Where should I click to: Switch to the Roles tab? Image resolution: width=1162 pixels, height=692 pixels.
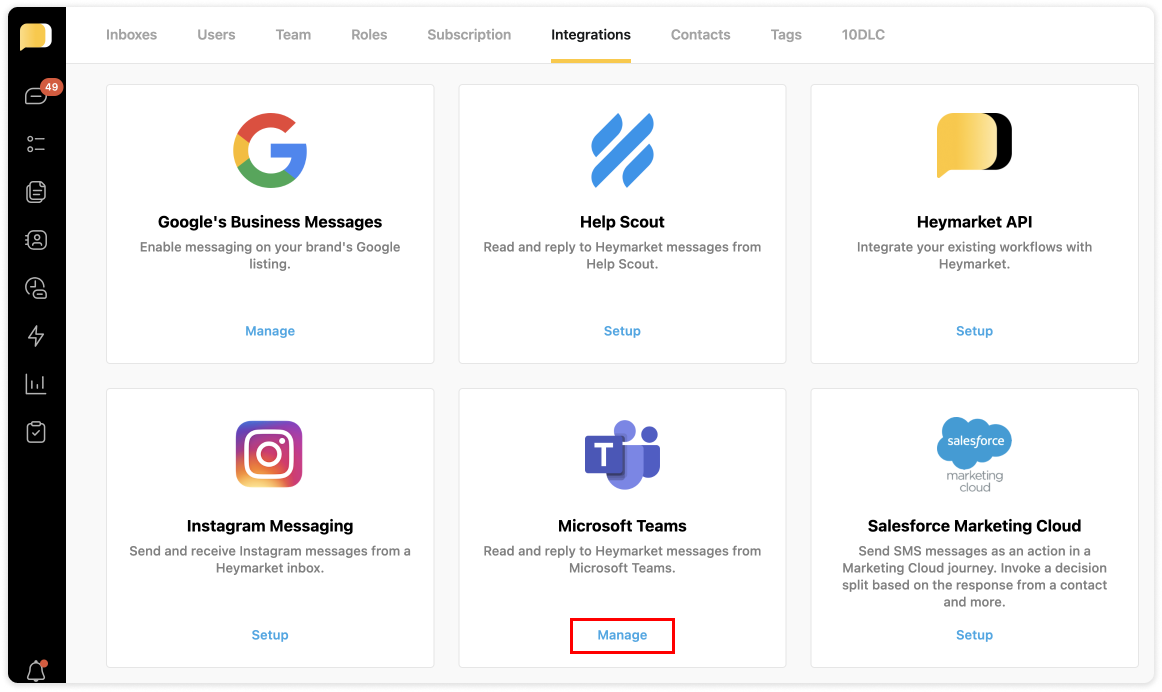tap(369, 35)
